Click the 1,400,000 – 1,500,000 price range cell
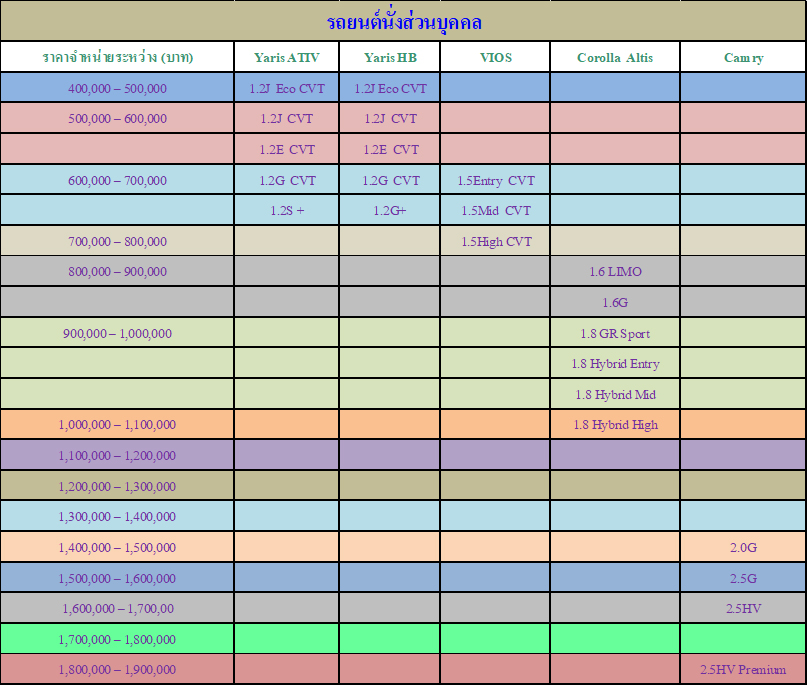 tap(117, 547)
